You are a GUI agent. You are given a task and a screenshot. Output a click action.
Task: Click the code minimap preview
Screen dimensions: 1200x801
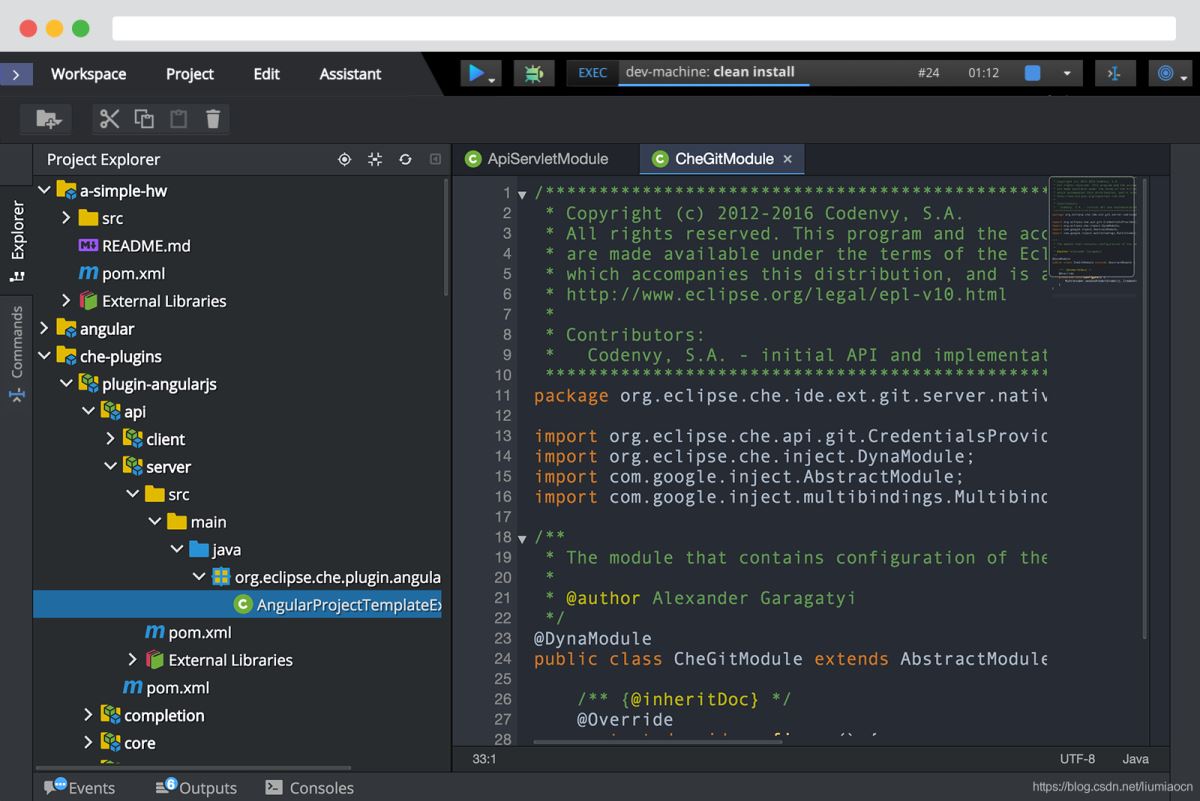[1092, 227]
